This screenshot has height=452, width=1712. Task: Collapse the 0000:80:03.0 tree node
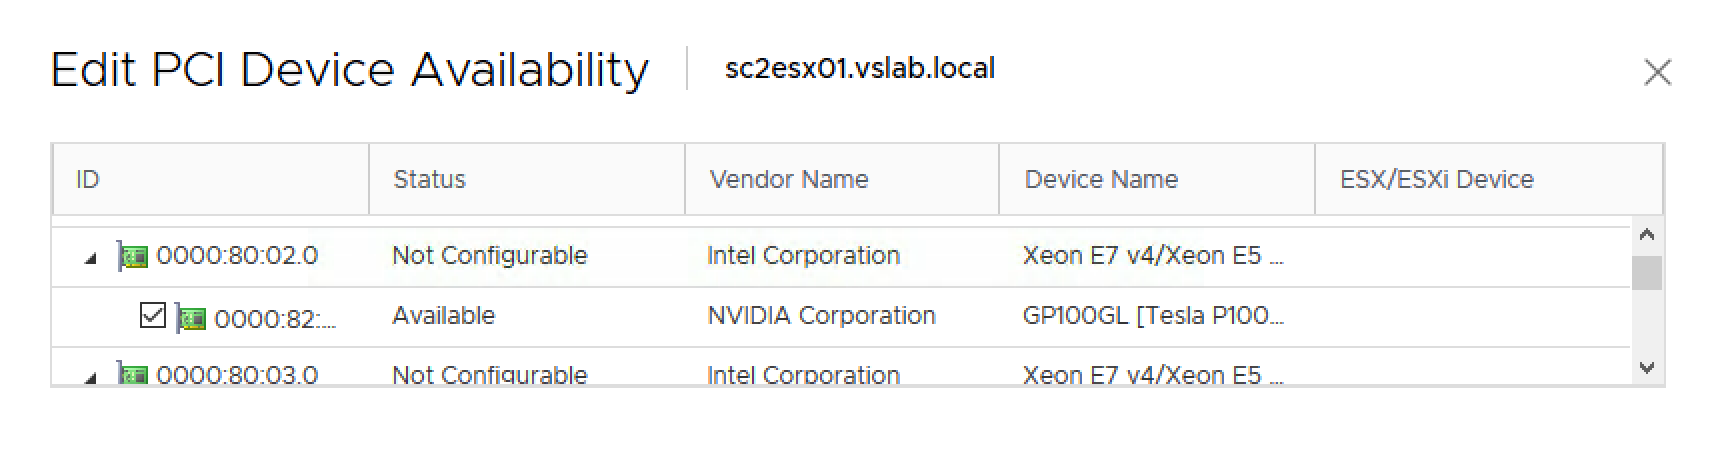(x=91, y=377)
